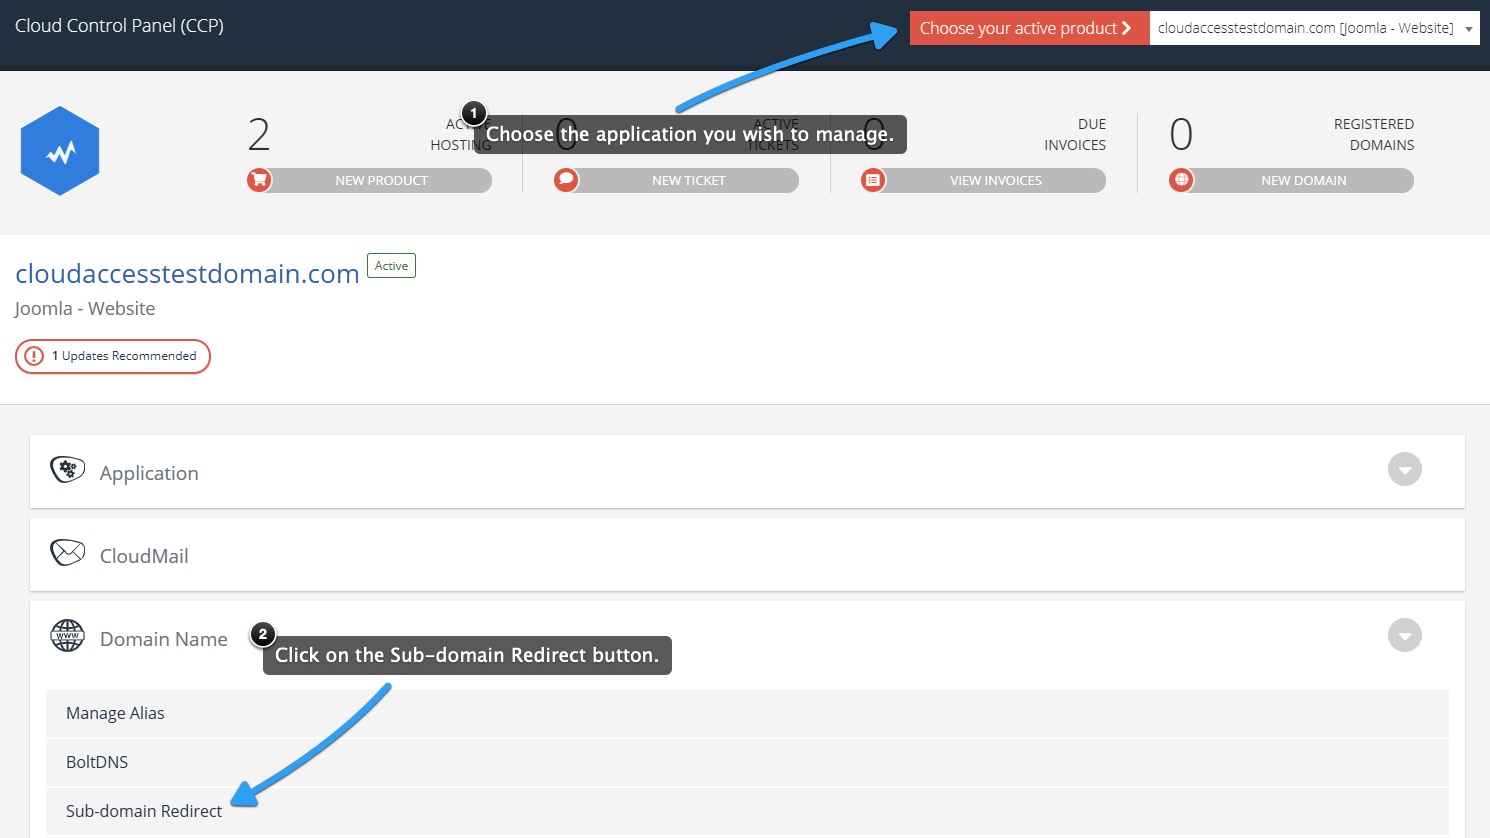Screen dimensions: 1490x838
Task: Click the Application section title
Action: click(149, 473)
